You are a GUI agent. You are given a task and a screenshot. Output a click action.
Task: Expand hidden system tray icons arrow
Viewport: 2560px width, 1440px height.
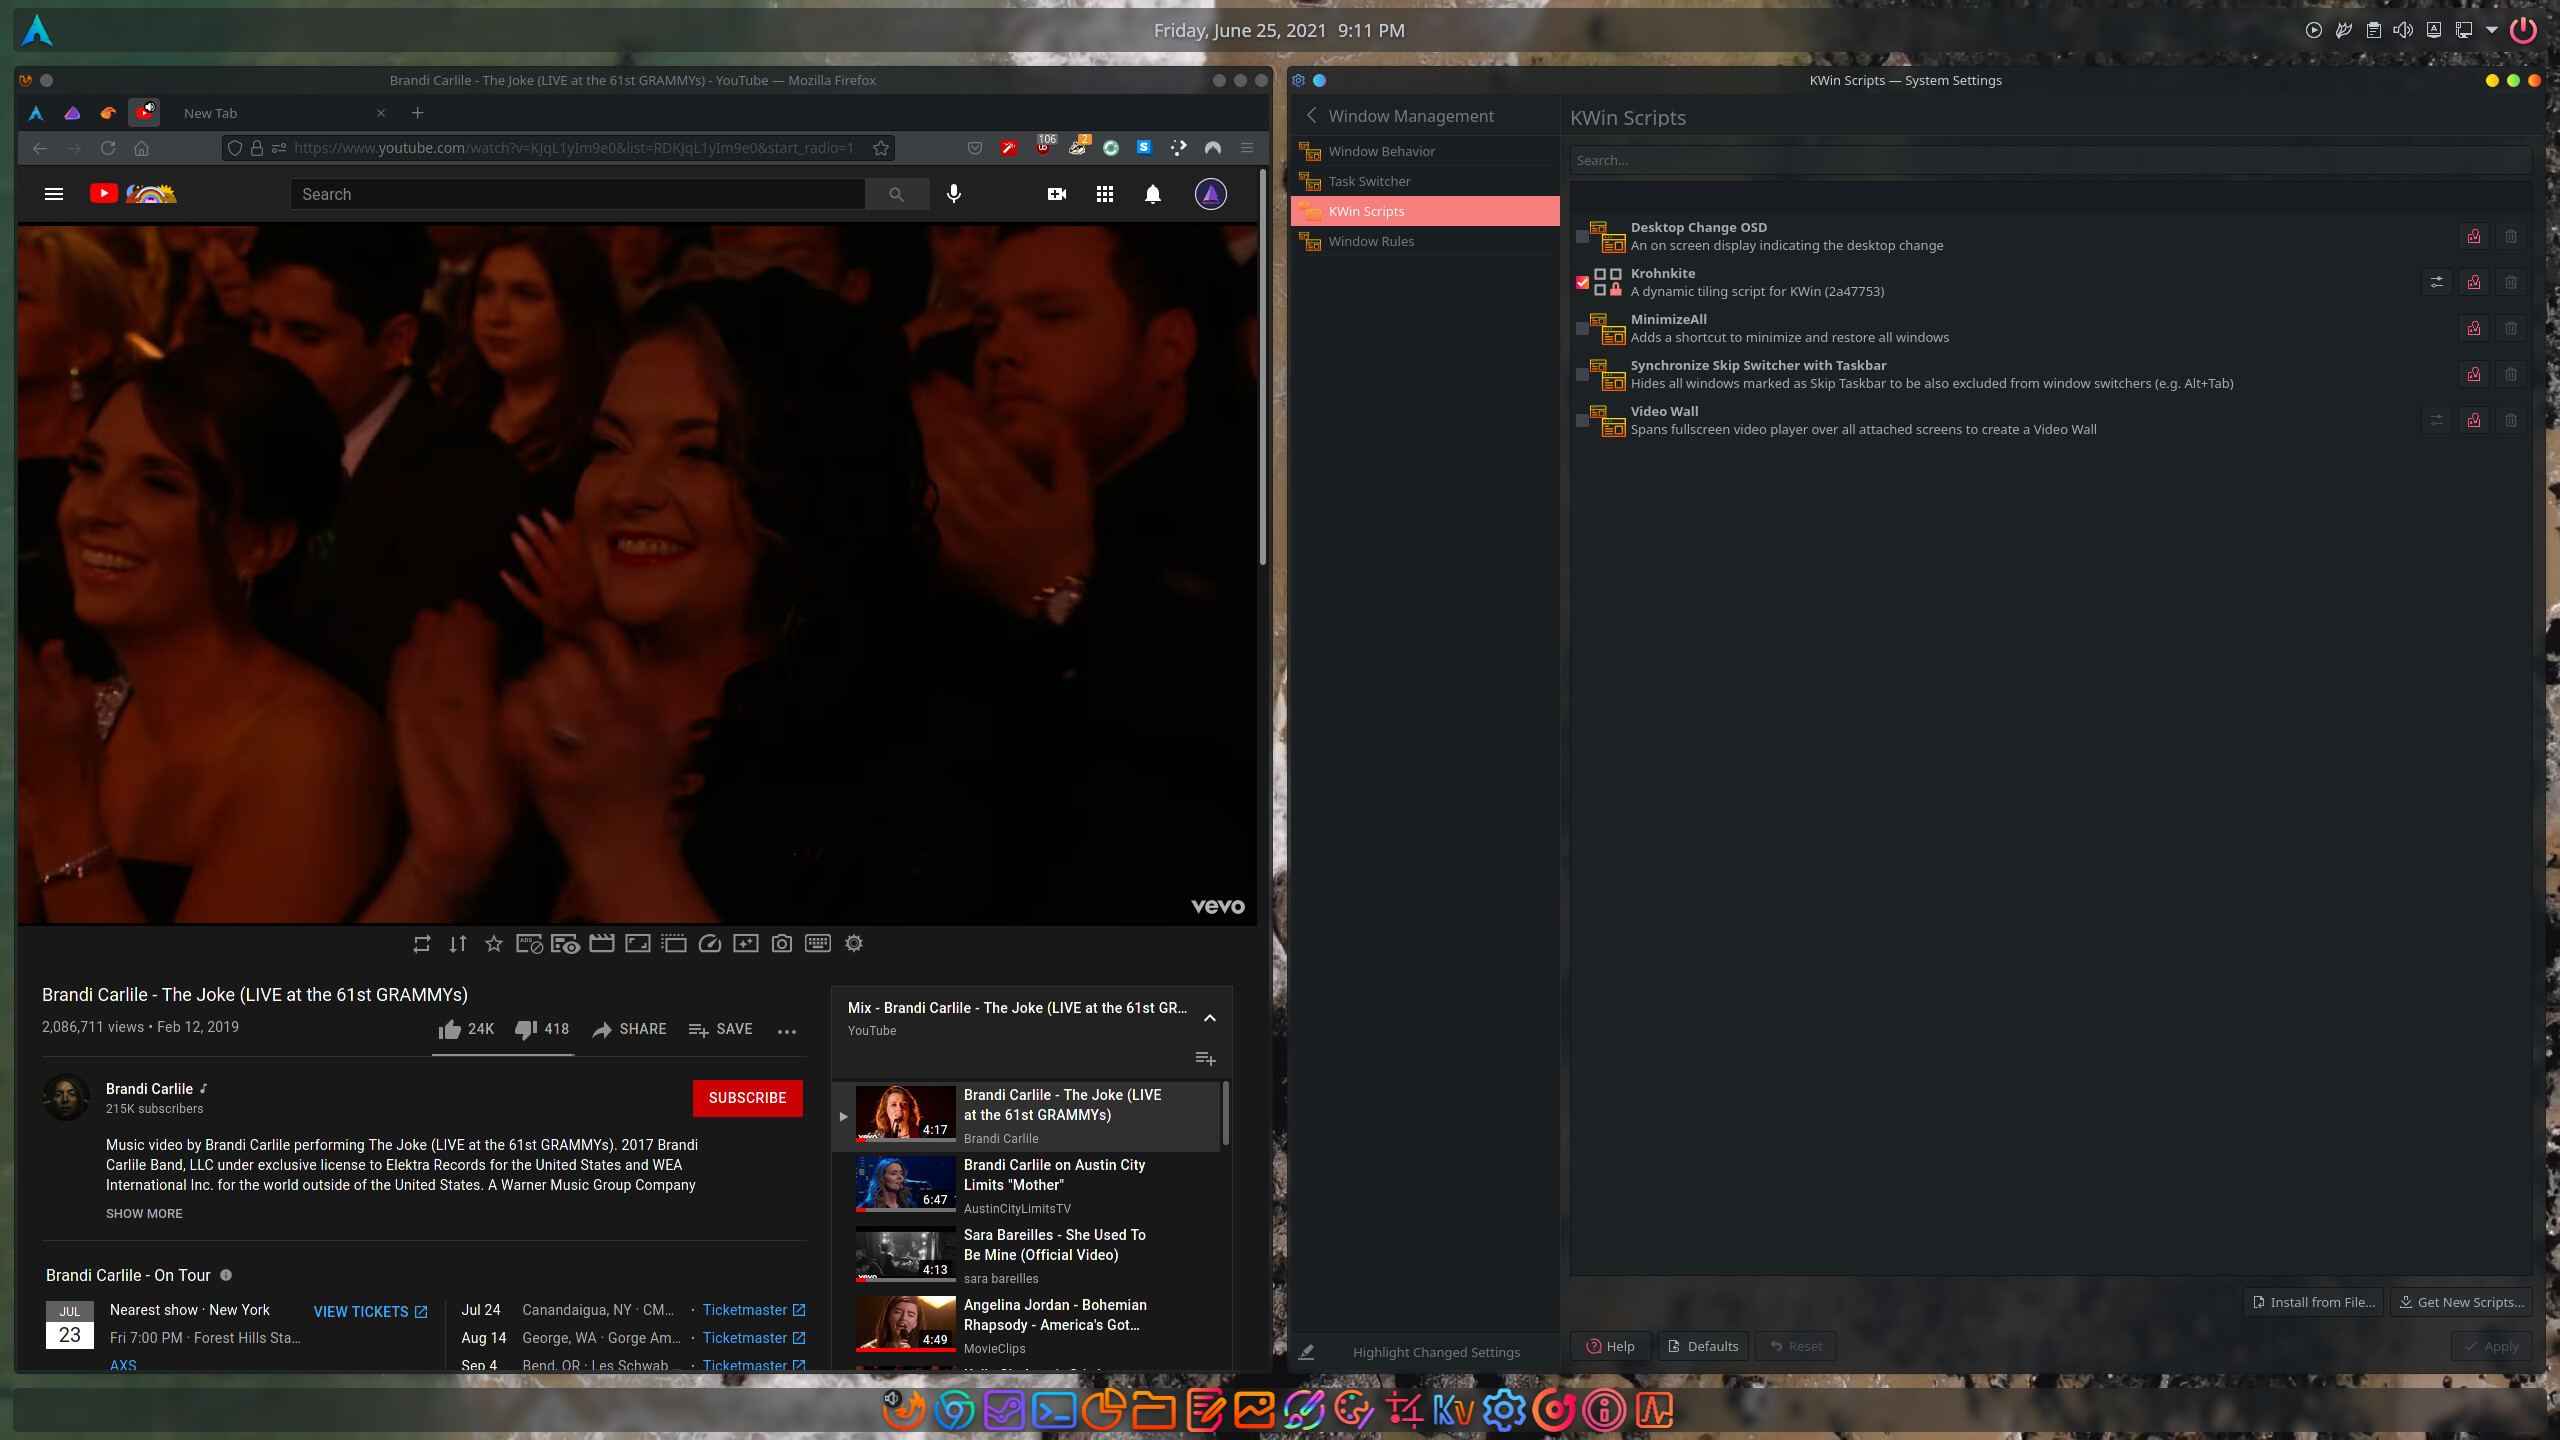click(2492, 30)
